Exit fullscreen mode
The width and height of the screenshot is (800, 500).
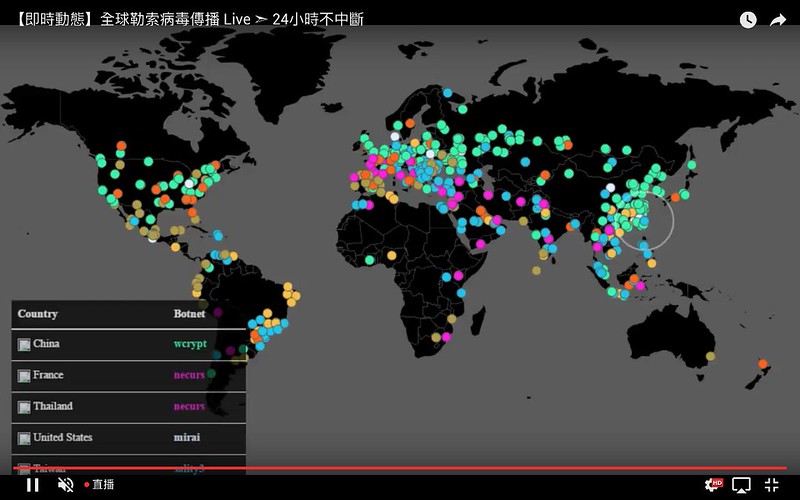tap(772, 485)
